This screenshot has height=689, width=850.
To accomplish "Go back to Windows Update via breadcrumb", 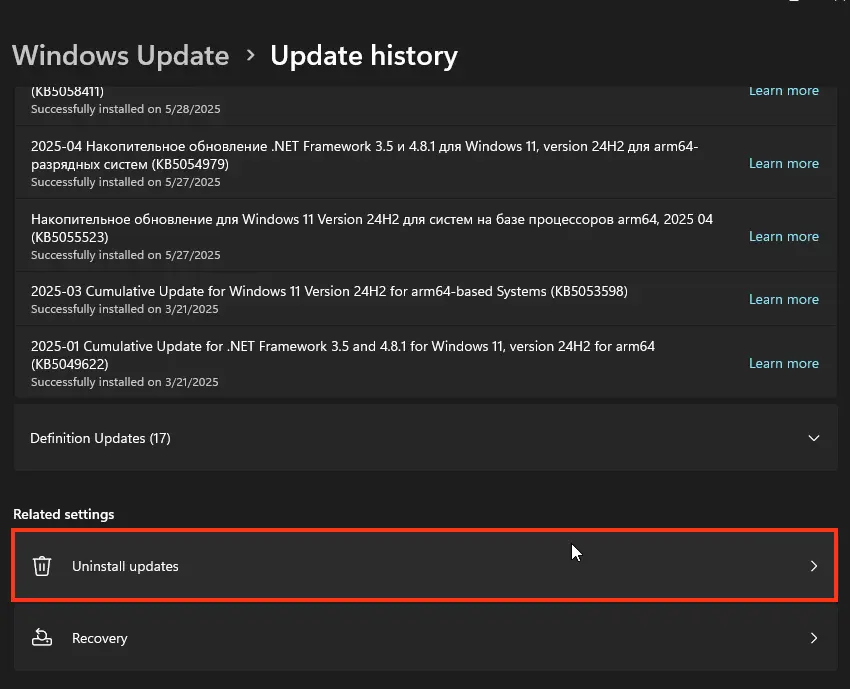I will pos(120,56).
